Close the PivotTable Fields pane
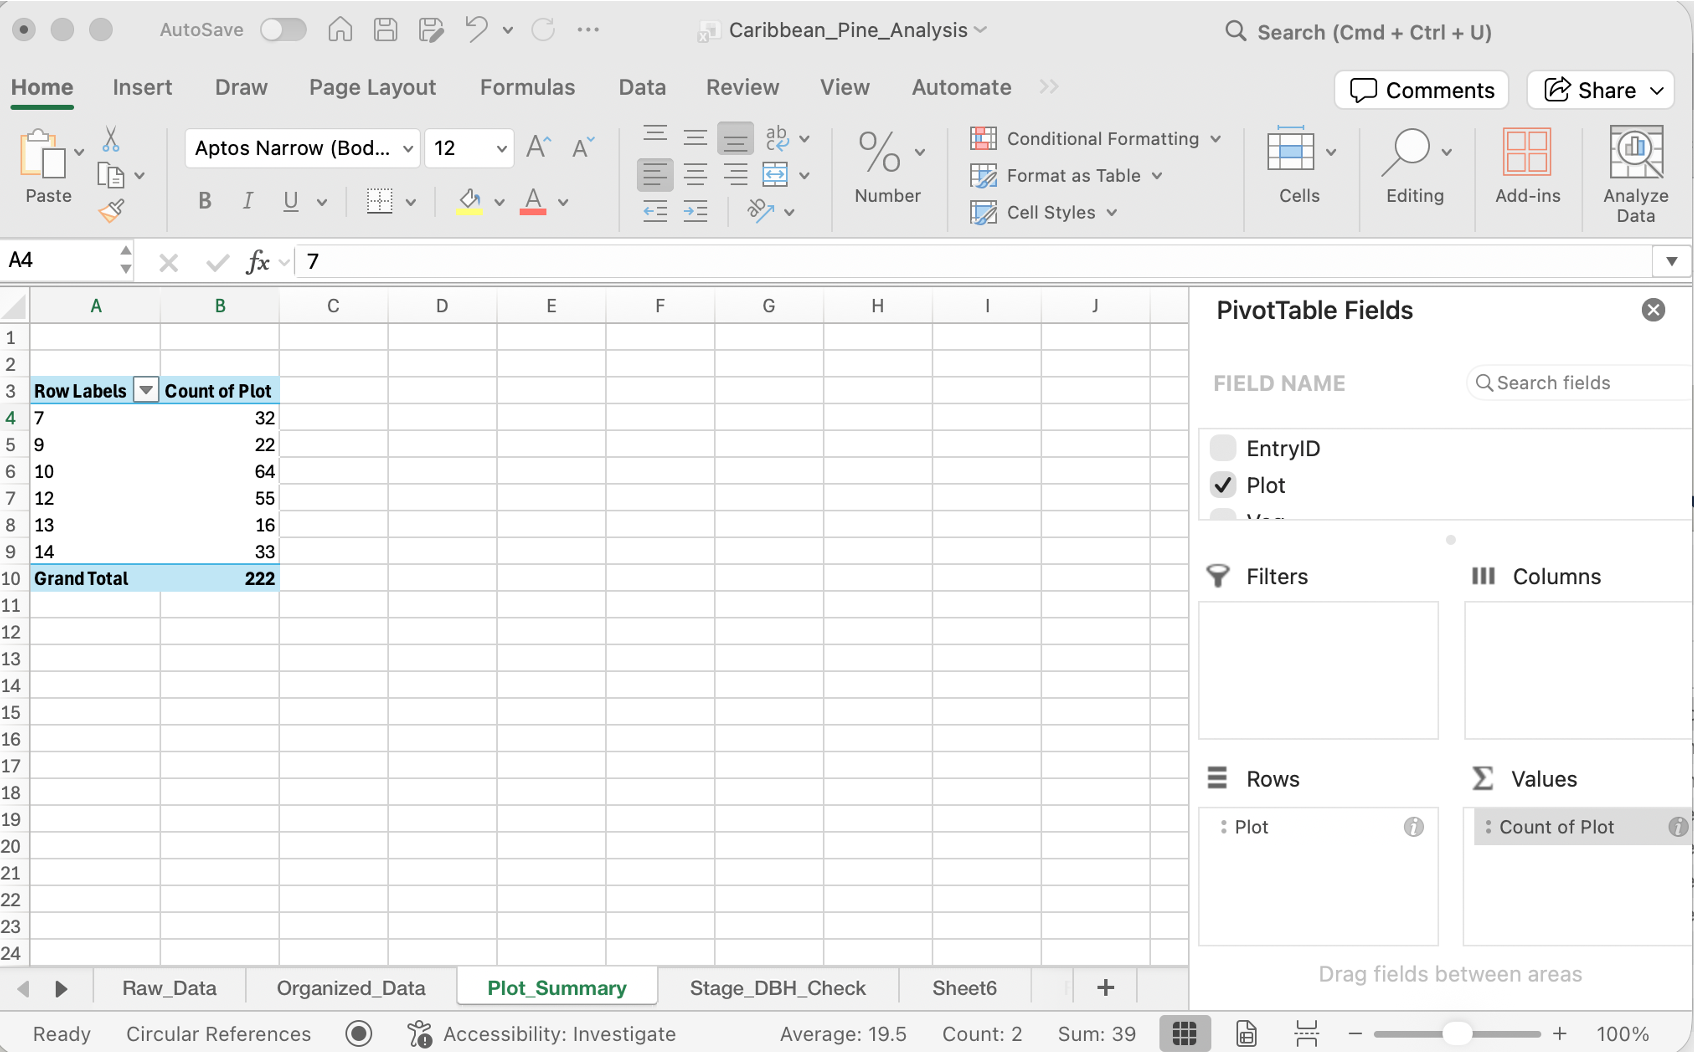 tap(1653, 310)
